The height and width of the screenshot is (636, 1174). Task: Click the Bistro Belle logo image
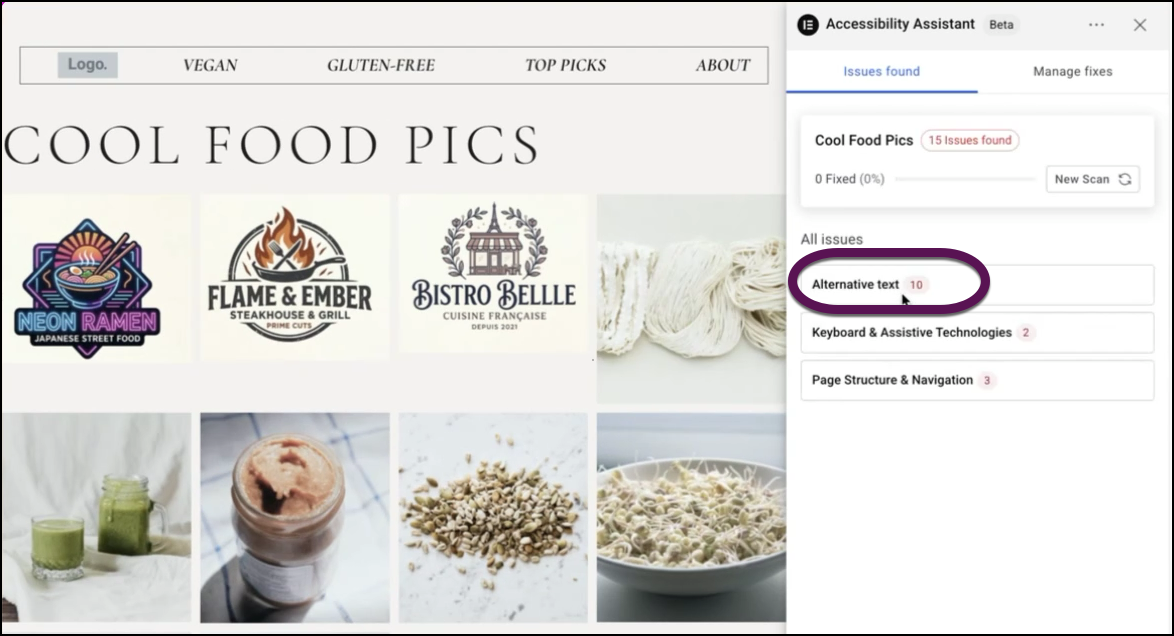click(x=493, y=272)
